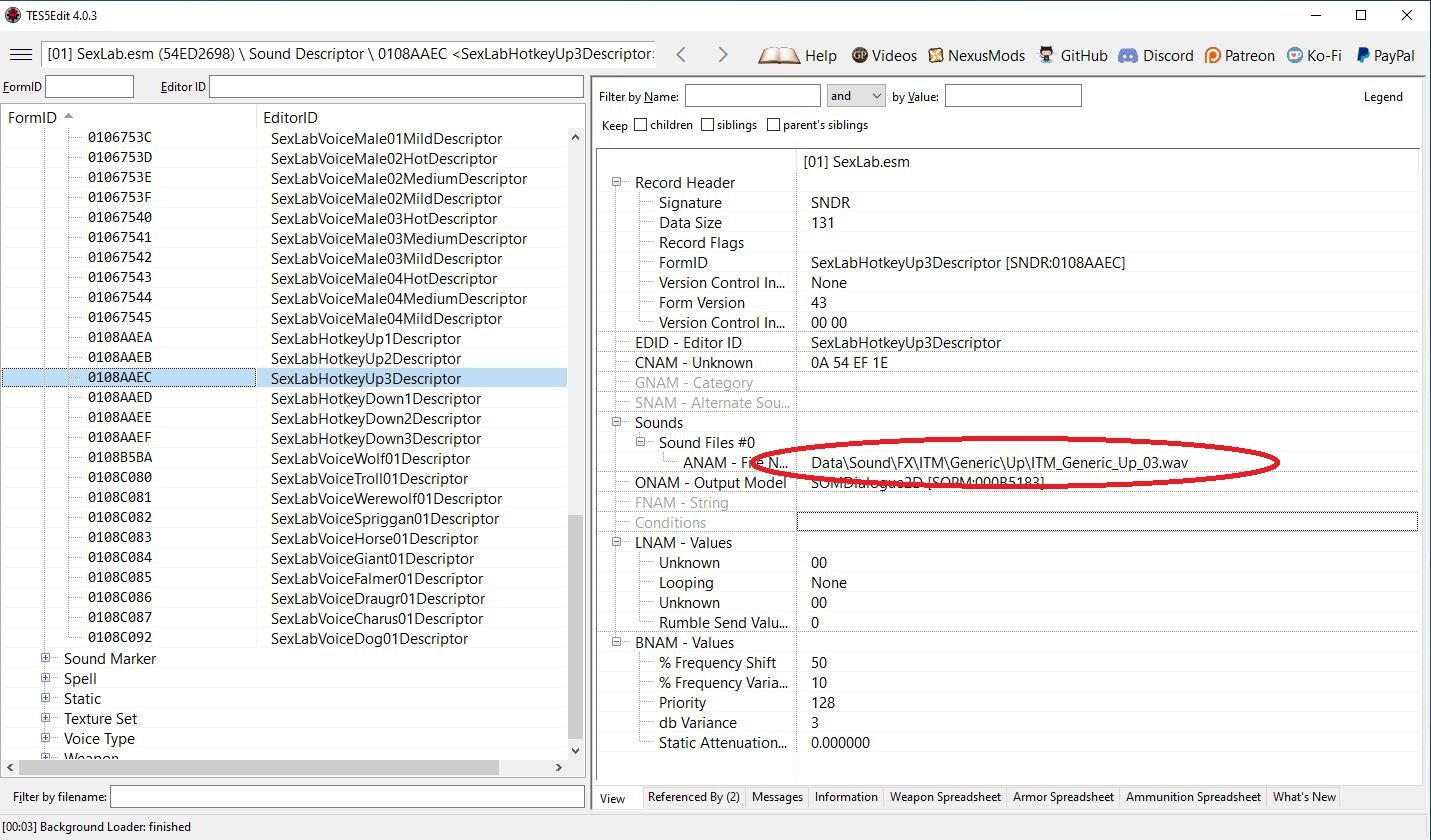Image resolution: width=1431 pixels, height=840 pixels.
Task: Expand the Spell tree node
Action: (45, 678)
